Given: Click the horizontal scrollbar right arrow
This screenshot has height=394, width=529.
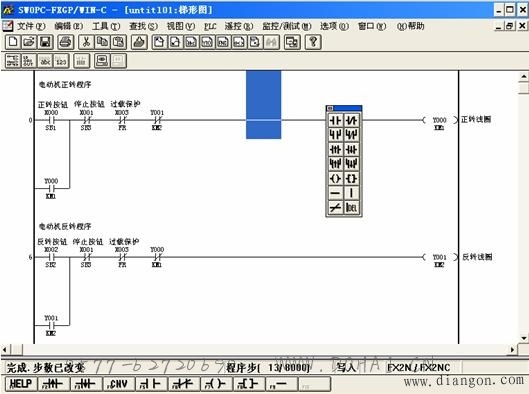Looking at the screenshot, I should [512, 350].
